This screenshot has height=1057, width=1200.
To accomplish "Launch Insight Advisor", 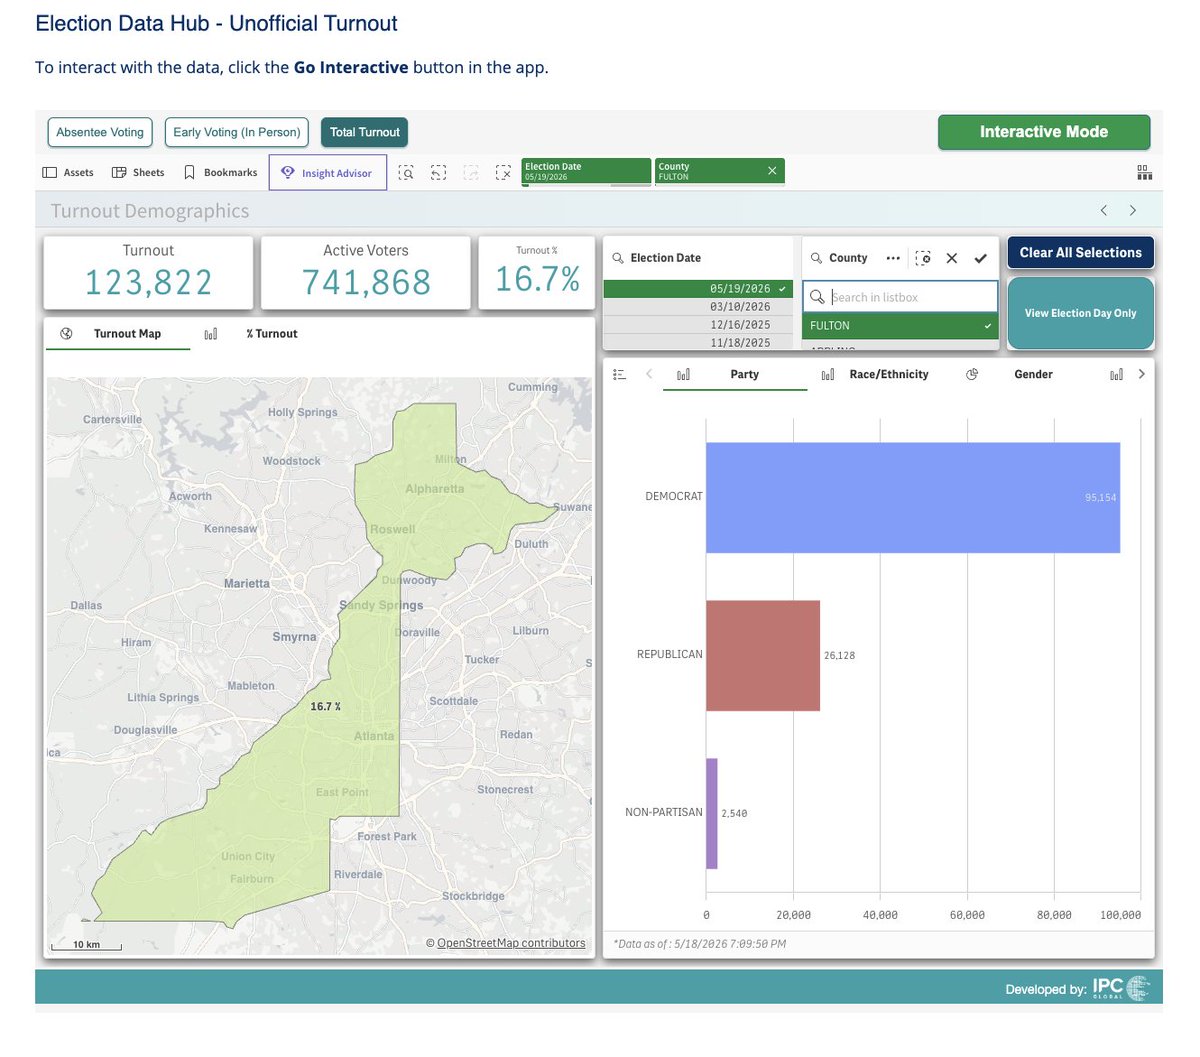I will pyautogui.click(x=327, y=173).
